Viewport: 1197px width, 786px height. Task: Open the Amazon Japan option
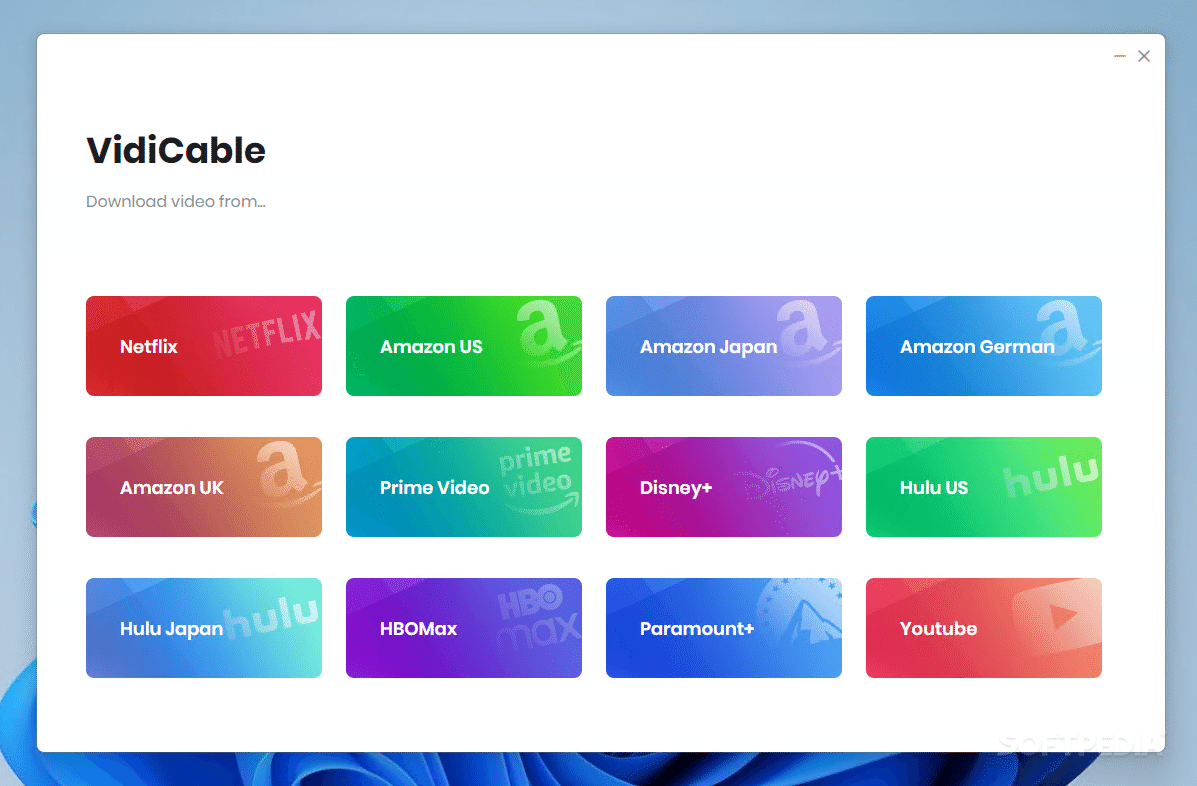(724, 346)
